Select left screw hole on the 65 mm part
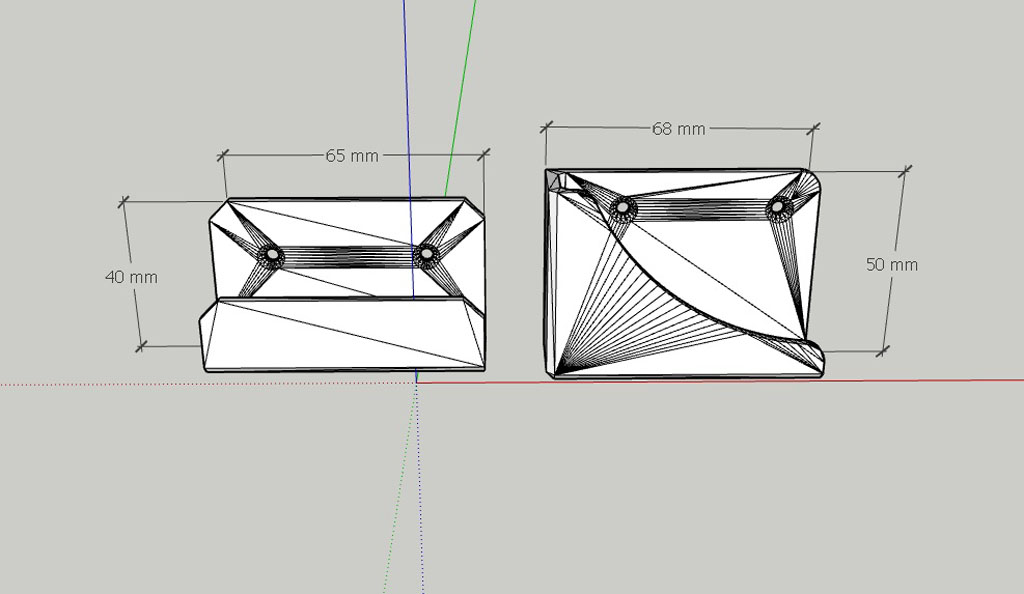The height and width of the screenshot is (594, 1024). tap(270, 255)
